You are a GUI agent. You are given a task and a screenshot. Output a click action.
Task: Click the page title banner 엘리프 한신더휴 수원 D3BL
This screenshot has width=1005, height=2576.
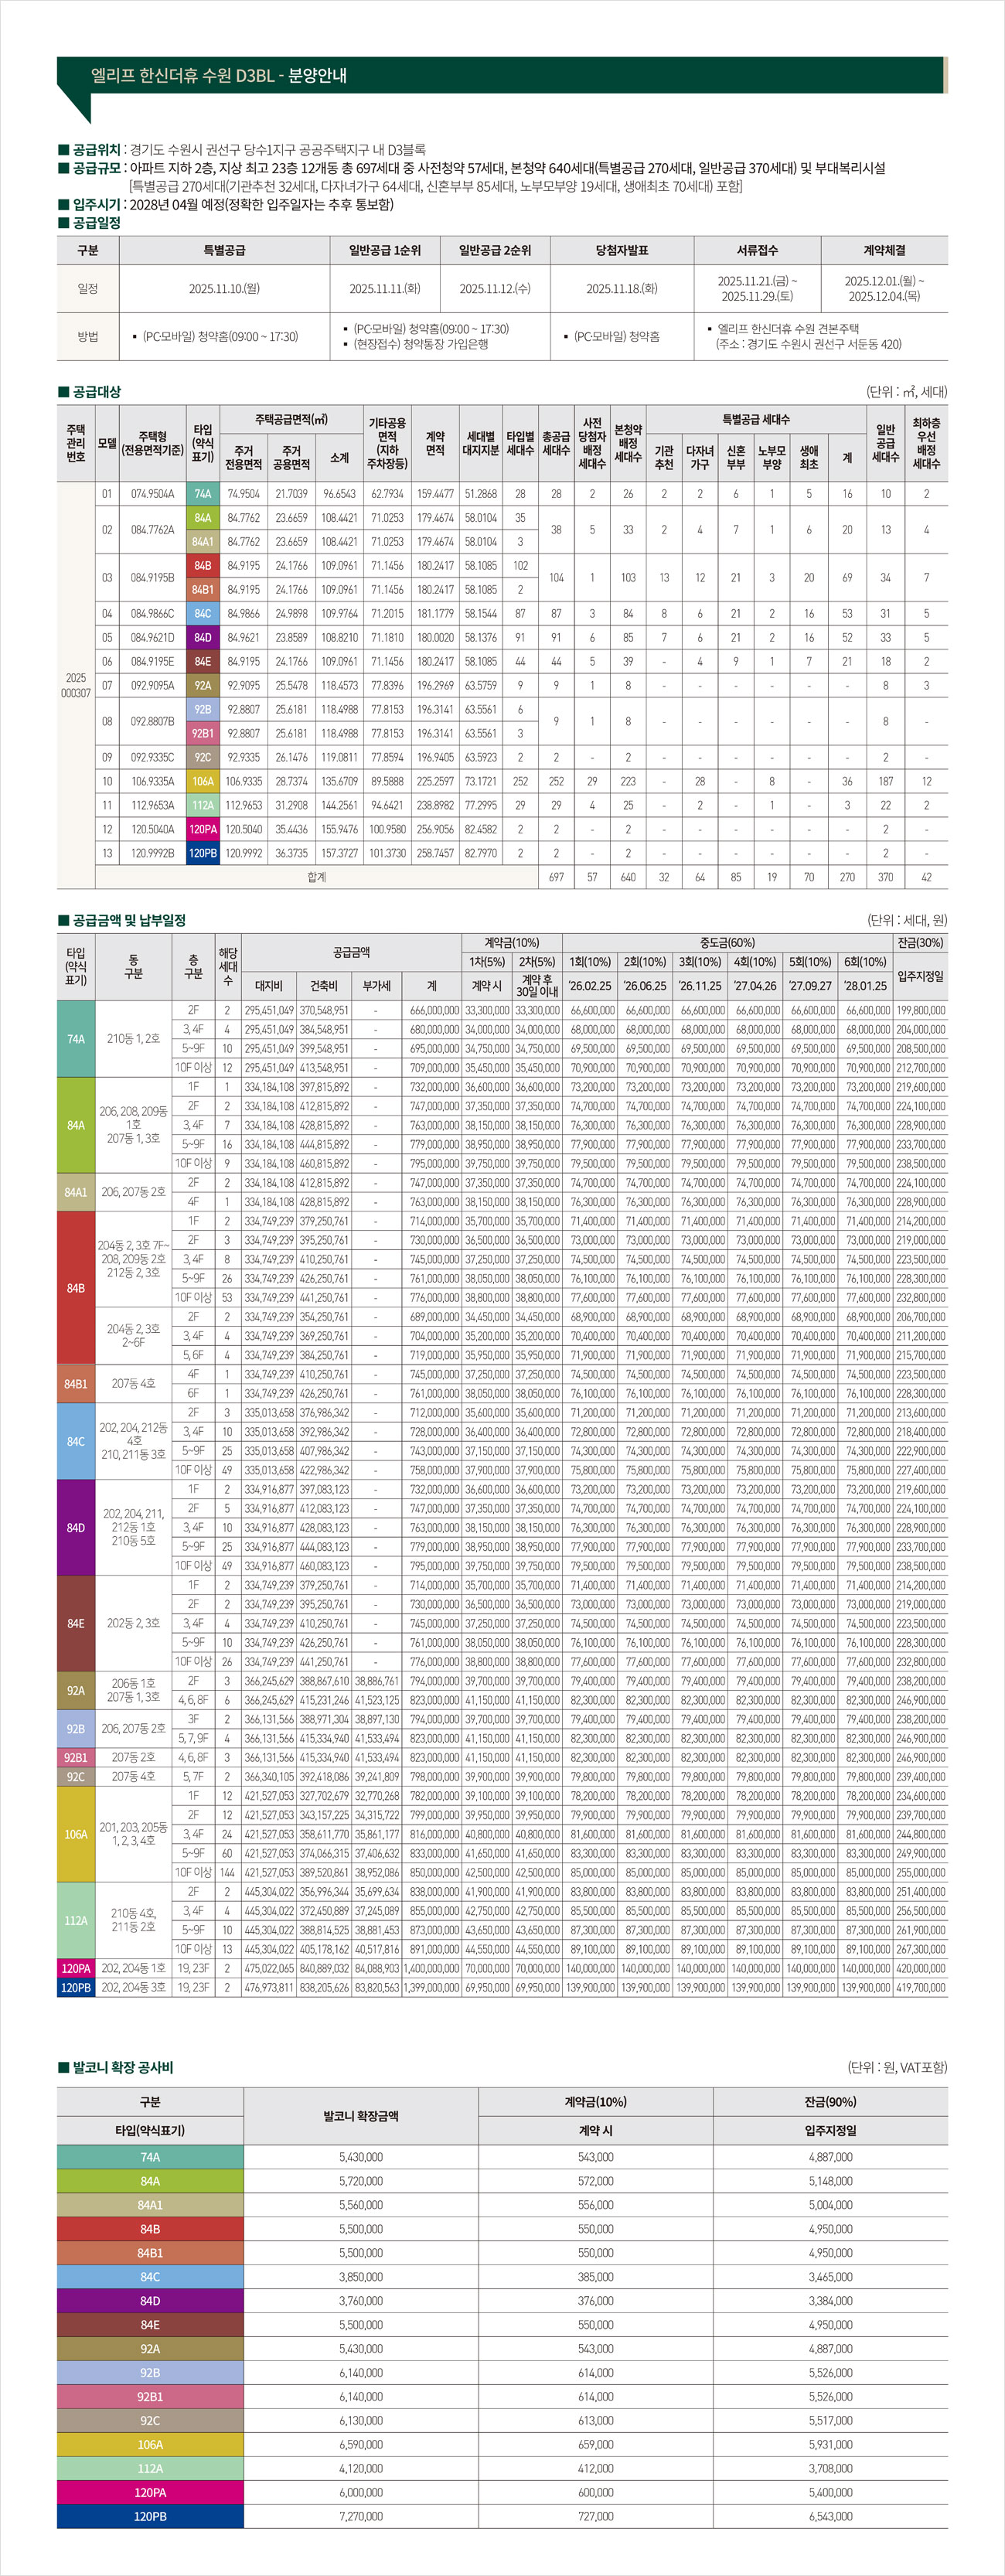219,76
